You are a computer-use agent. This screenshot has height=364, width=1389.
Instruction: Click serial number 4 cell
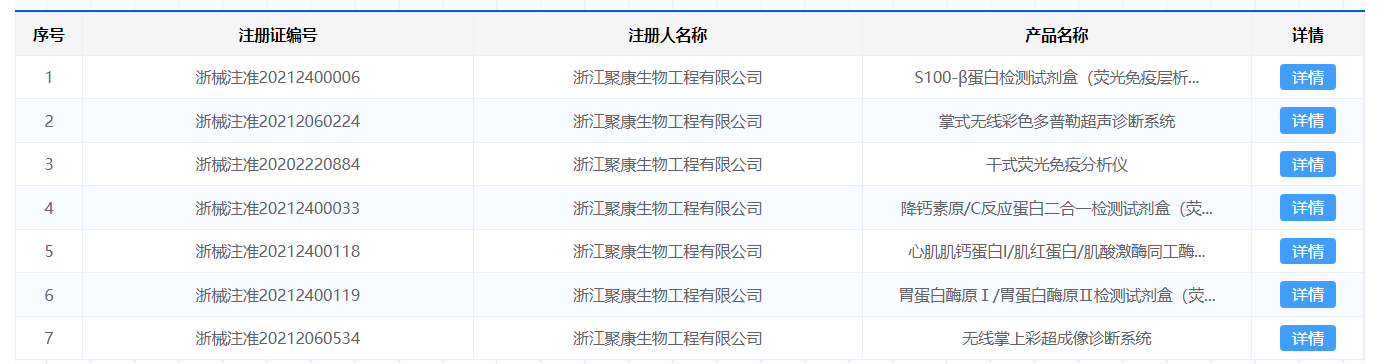(x=49, y=208)
